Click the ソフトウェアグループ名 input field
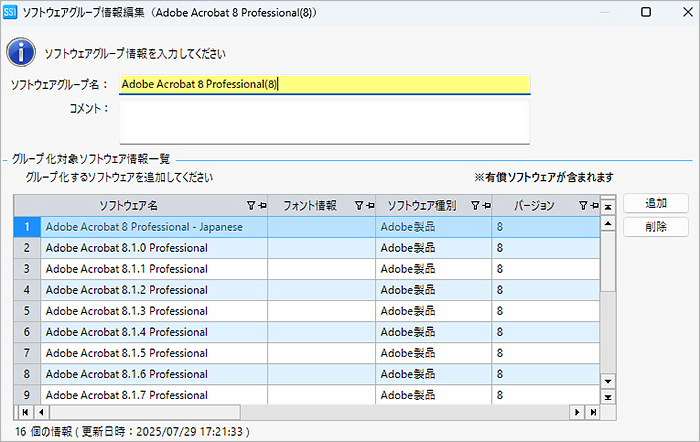This screenshot has width=700, height=442. click(325, 84)
